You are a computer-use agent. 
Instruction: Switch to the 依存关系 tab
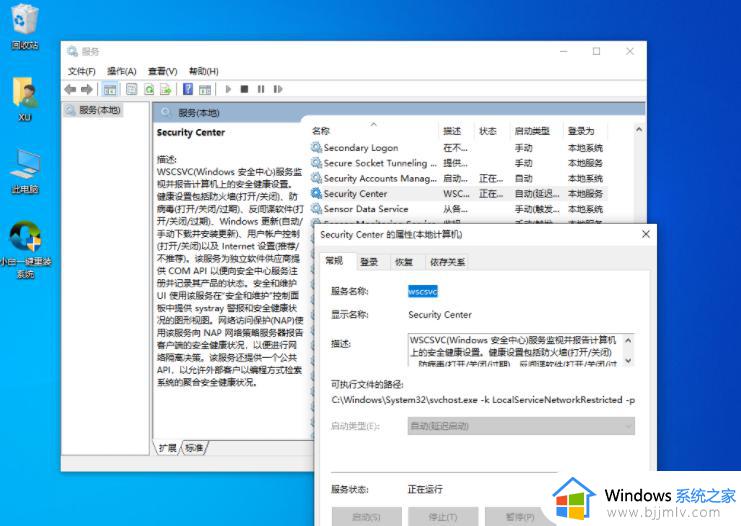(447, 262)
